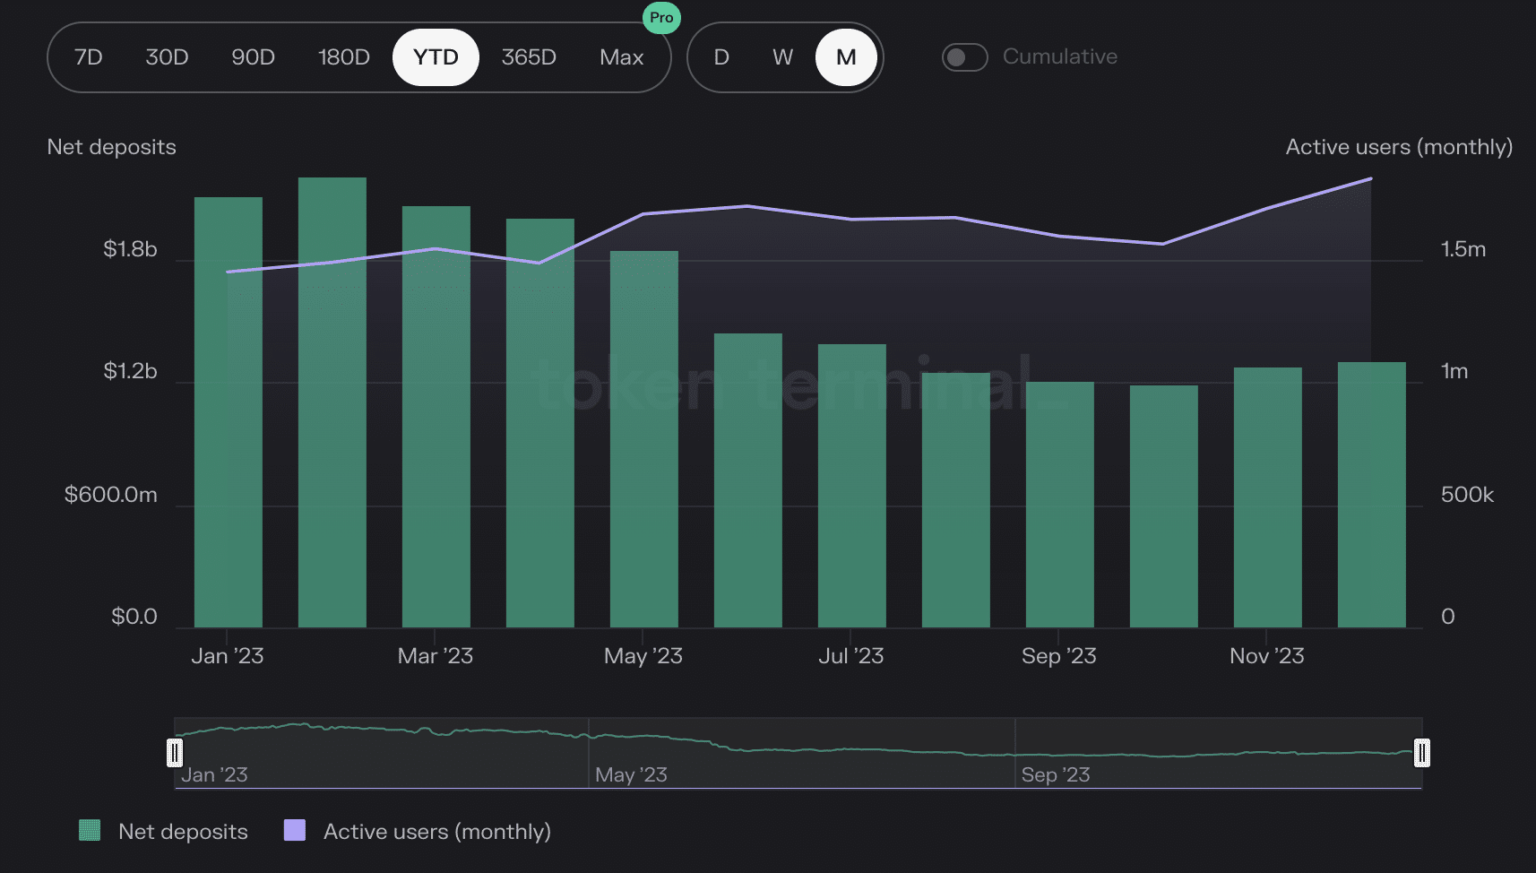Toggle Active users (monthly) legend label
Viewport: 1536px width, 873px height.
(437, 831)
